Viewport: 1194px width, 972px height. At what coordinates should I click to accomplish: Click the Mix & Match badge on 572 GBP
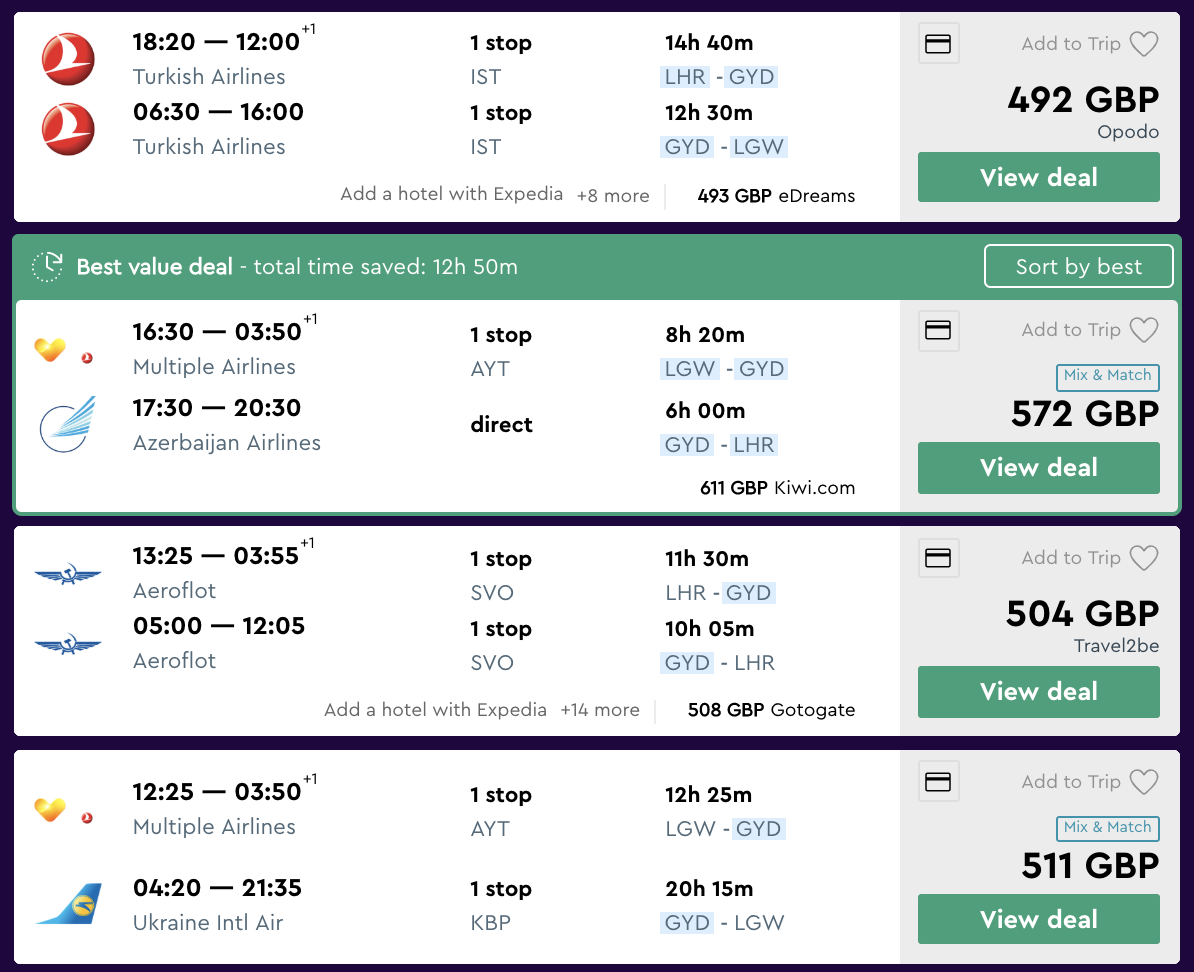pos(1107,376)
